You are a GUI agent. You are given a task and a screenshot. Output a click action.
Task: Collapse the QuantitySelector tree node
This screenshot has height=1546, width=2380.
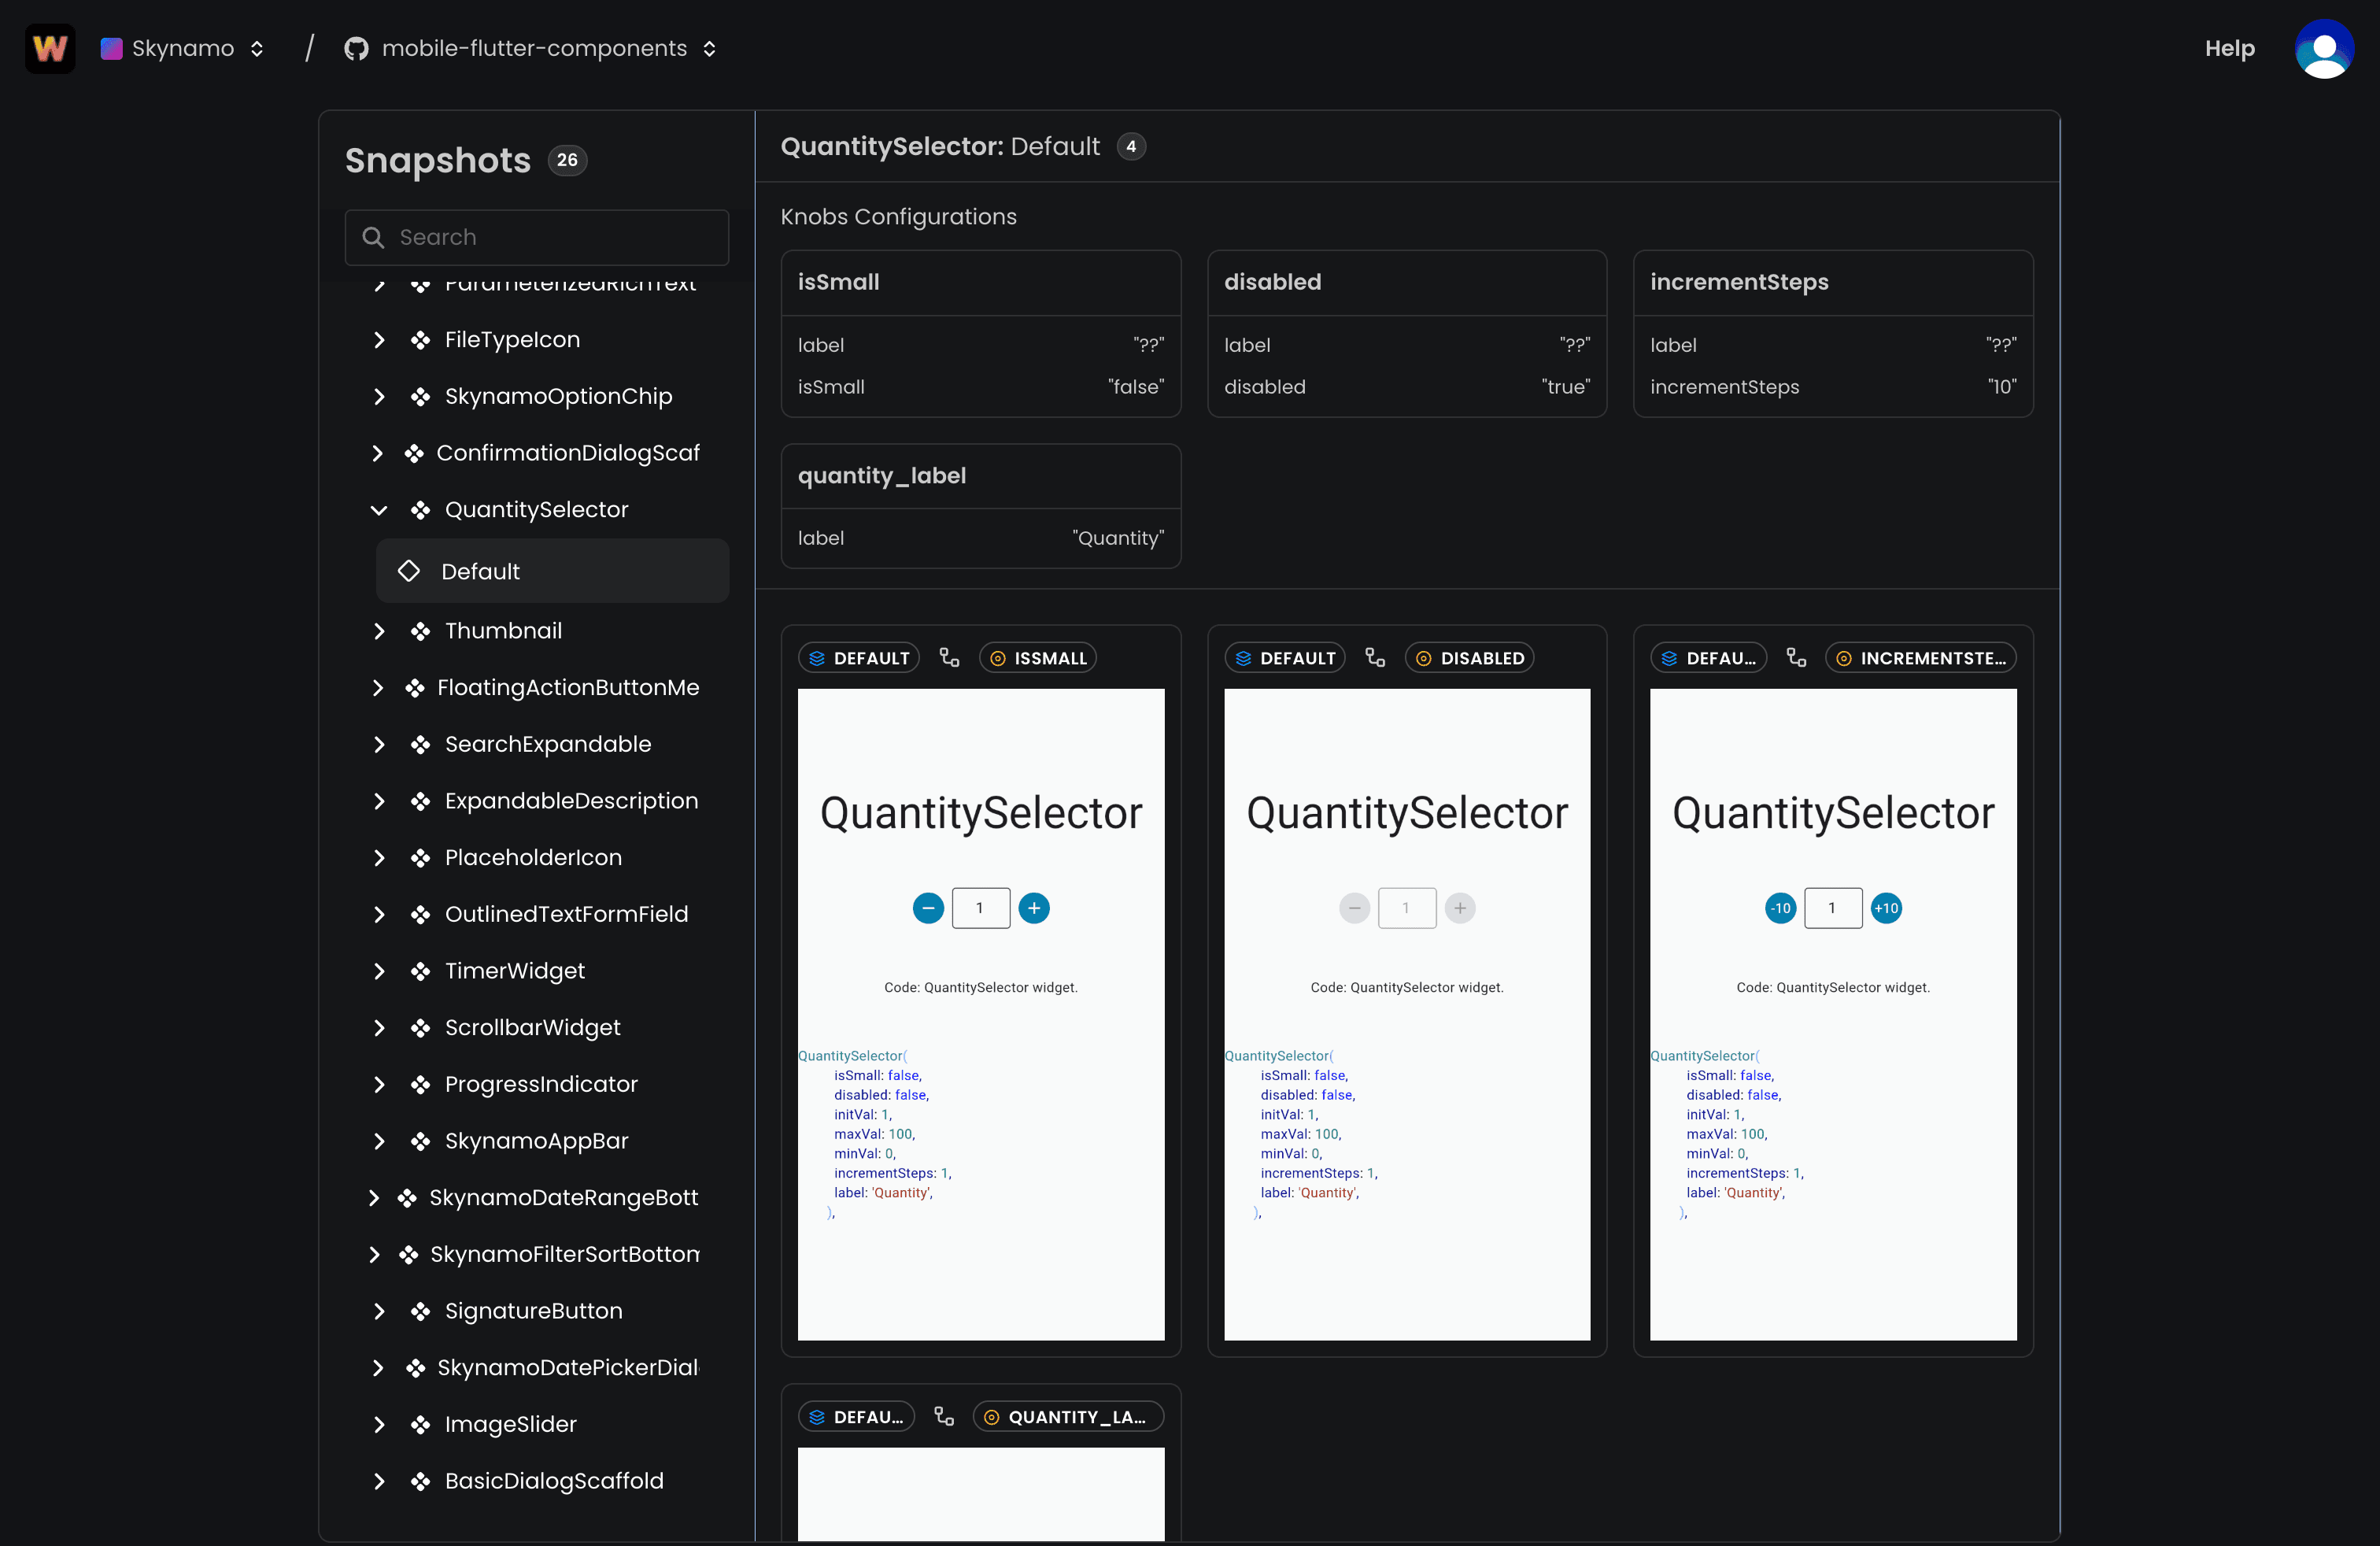(x=378, y=510)
